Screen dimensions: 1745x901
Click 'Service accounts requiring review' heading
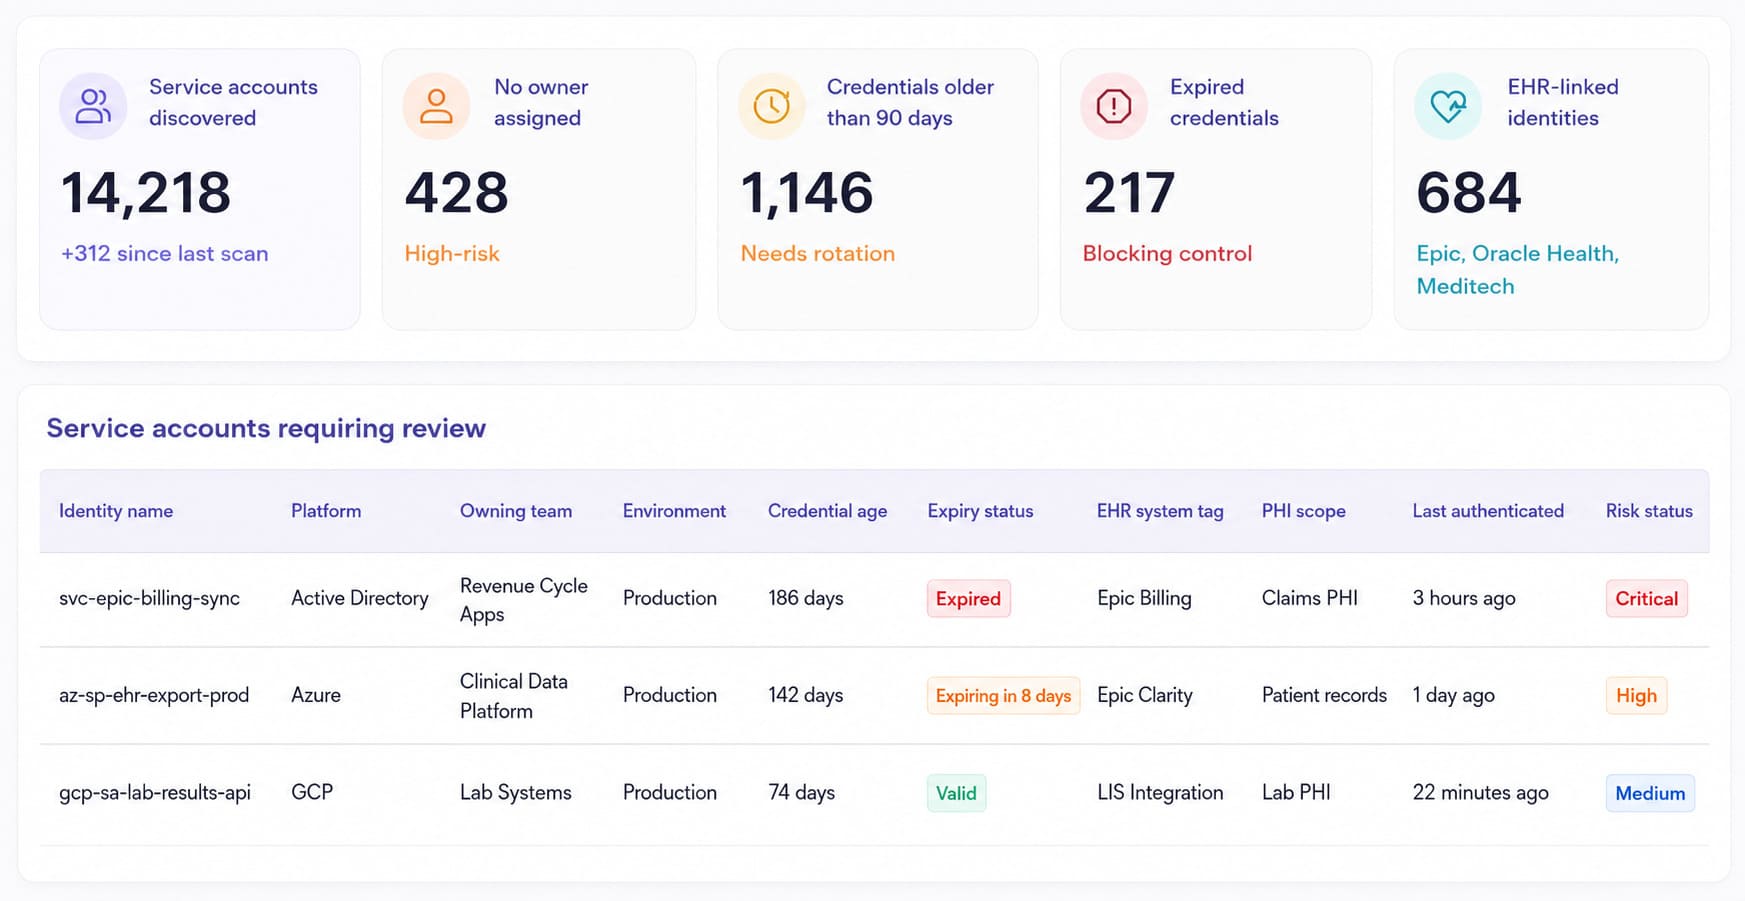266,428
